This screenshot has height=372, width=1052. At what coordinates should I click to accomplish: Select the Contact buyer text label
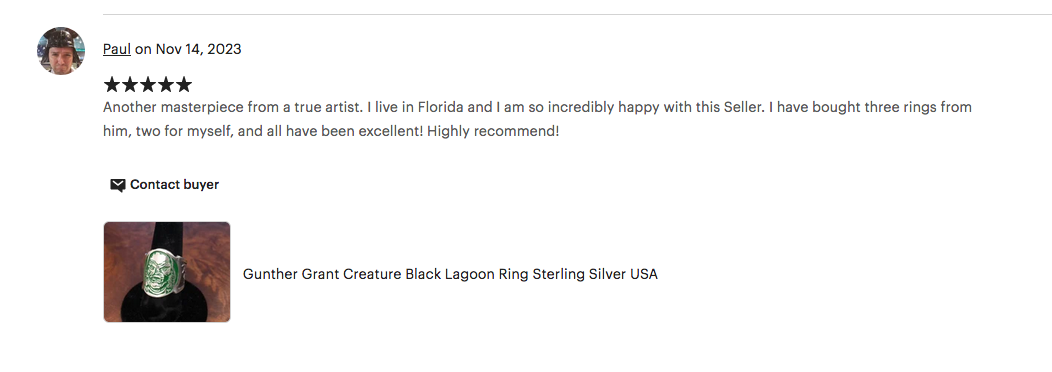pyautogui.click(x=174, y=185)
